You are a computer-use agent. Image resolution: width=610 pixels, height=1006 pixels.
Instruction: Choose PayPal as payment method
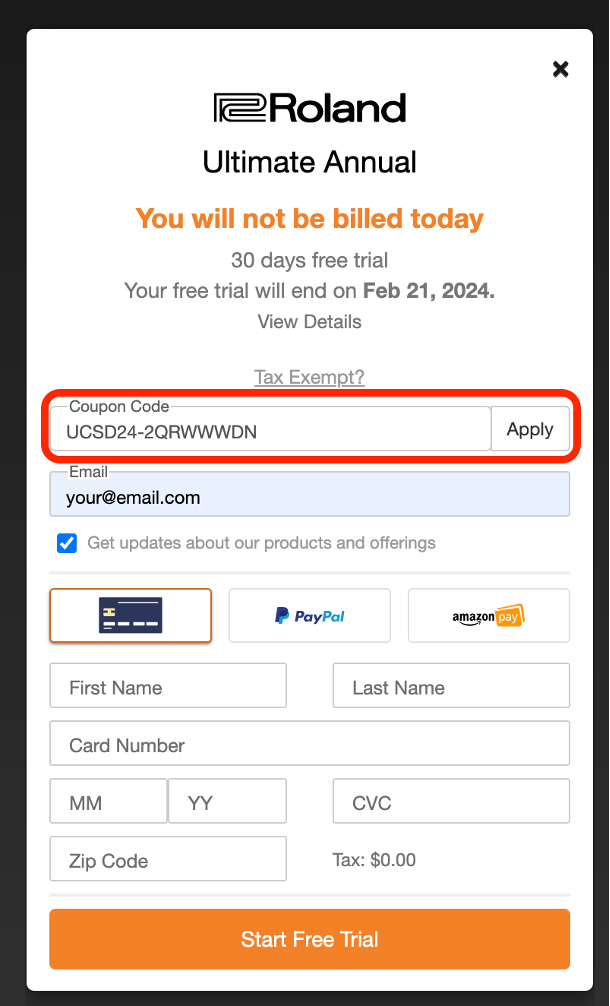309,615
